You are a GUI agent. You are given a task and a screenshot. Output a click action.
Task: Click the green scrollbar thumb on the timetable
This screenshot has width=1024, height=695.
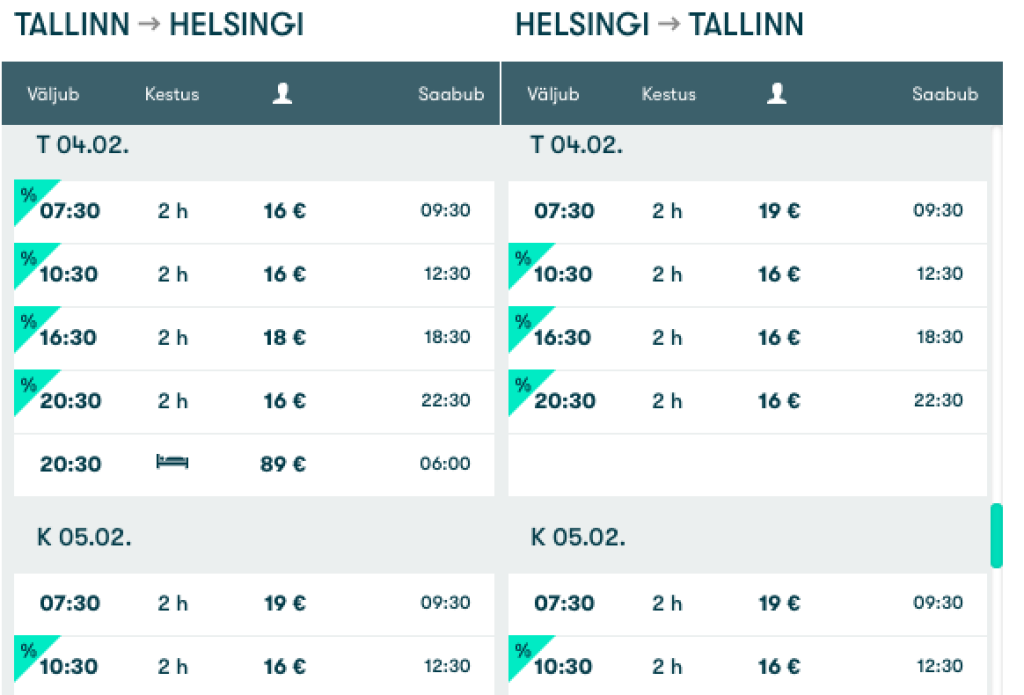pos(996,536)
